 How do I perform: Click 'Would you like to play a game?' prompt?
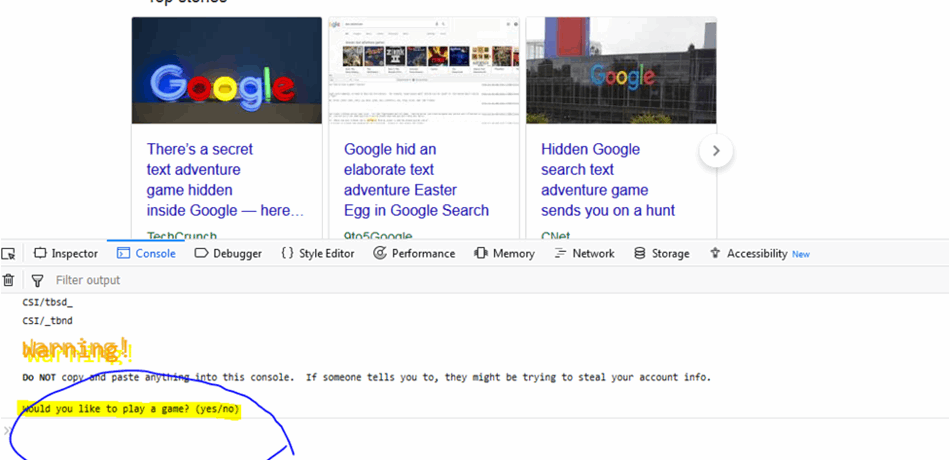point(130,410)
